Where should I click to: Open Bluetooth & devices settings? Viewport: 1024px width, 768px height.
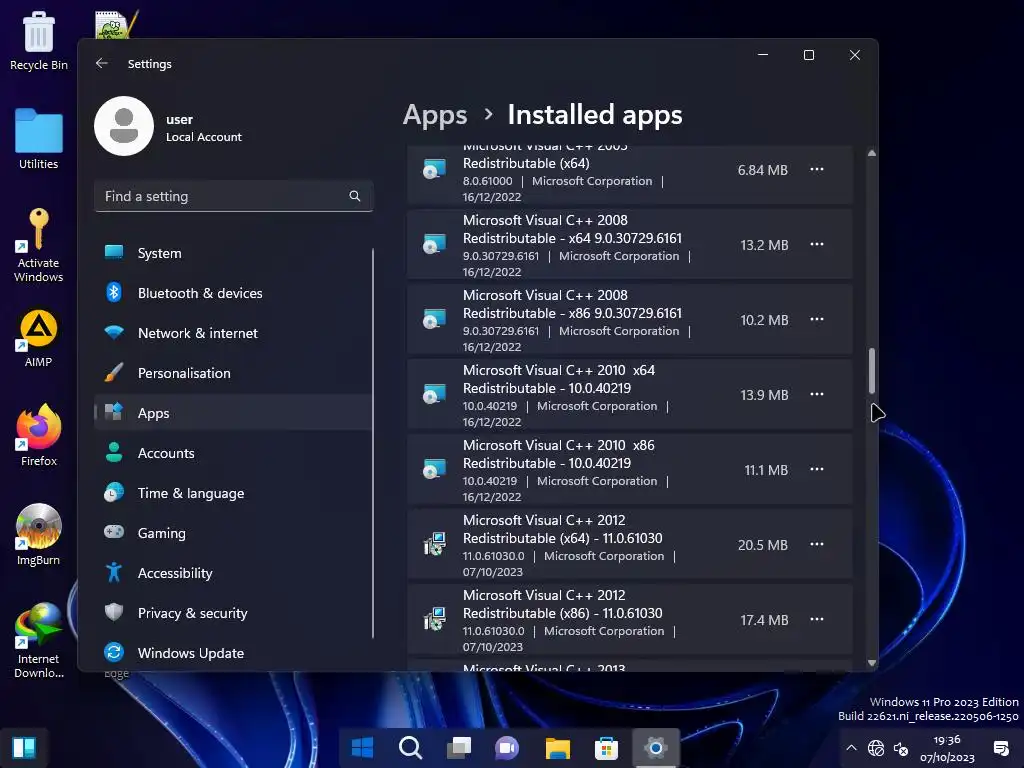pos(233,293)
